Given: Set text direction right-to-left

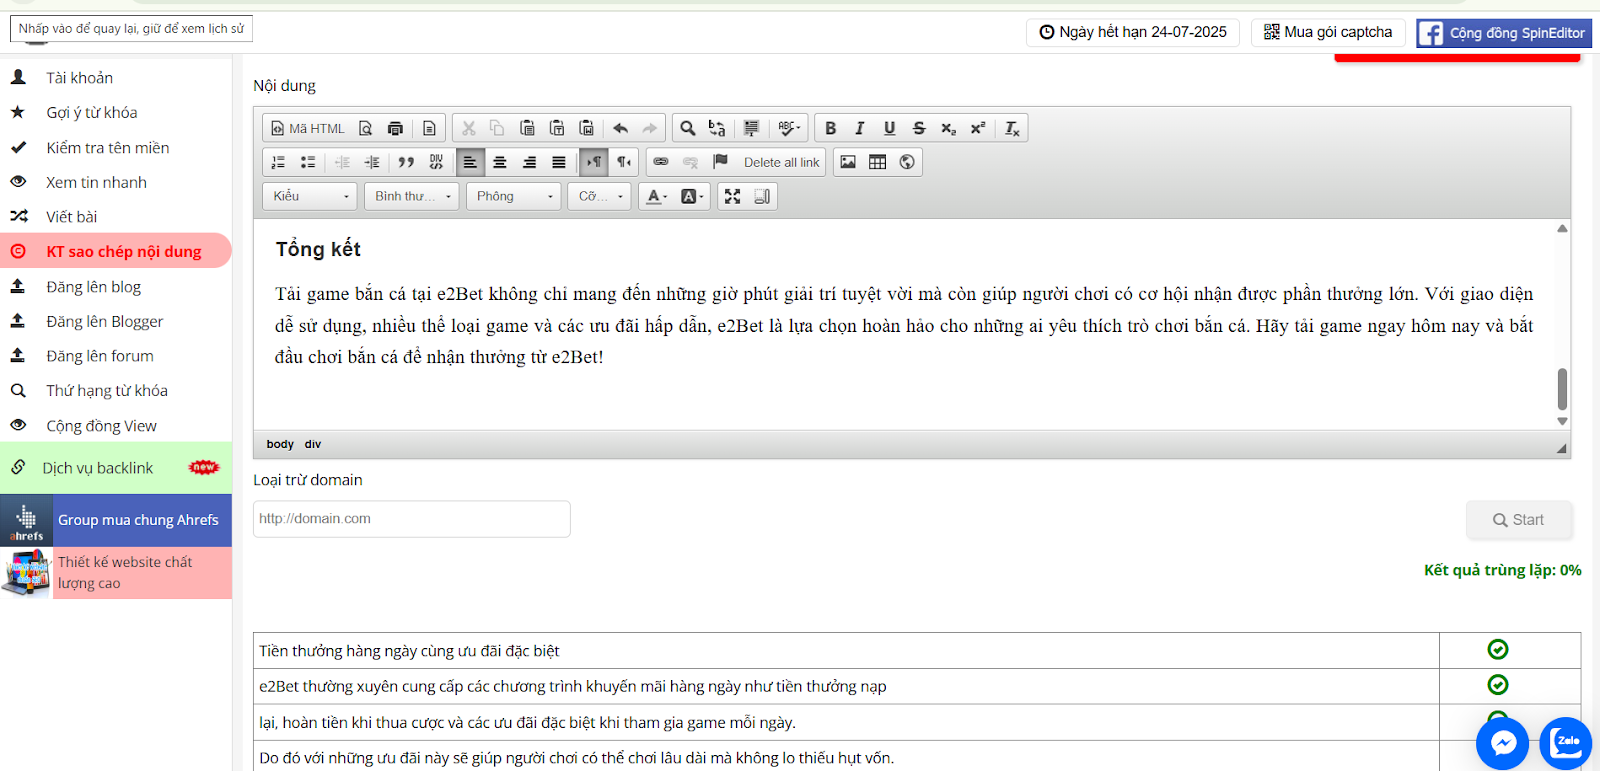Looking at the screenshot, I should pos(623,162).
